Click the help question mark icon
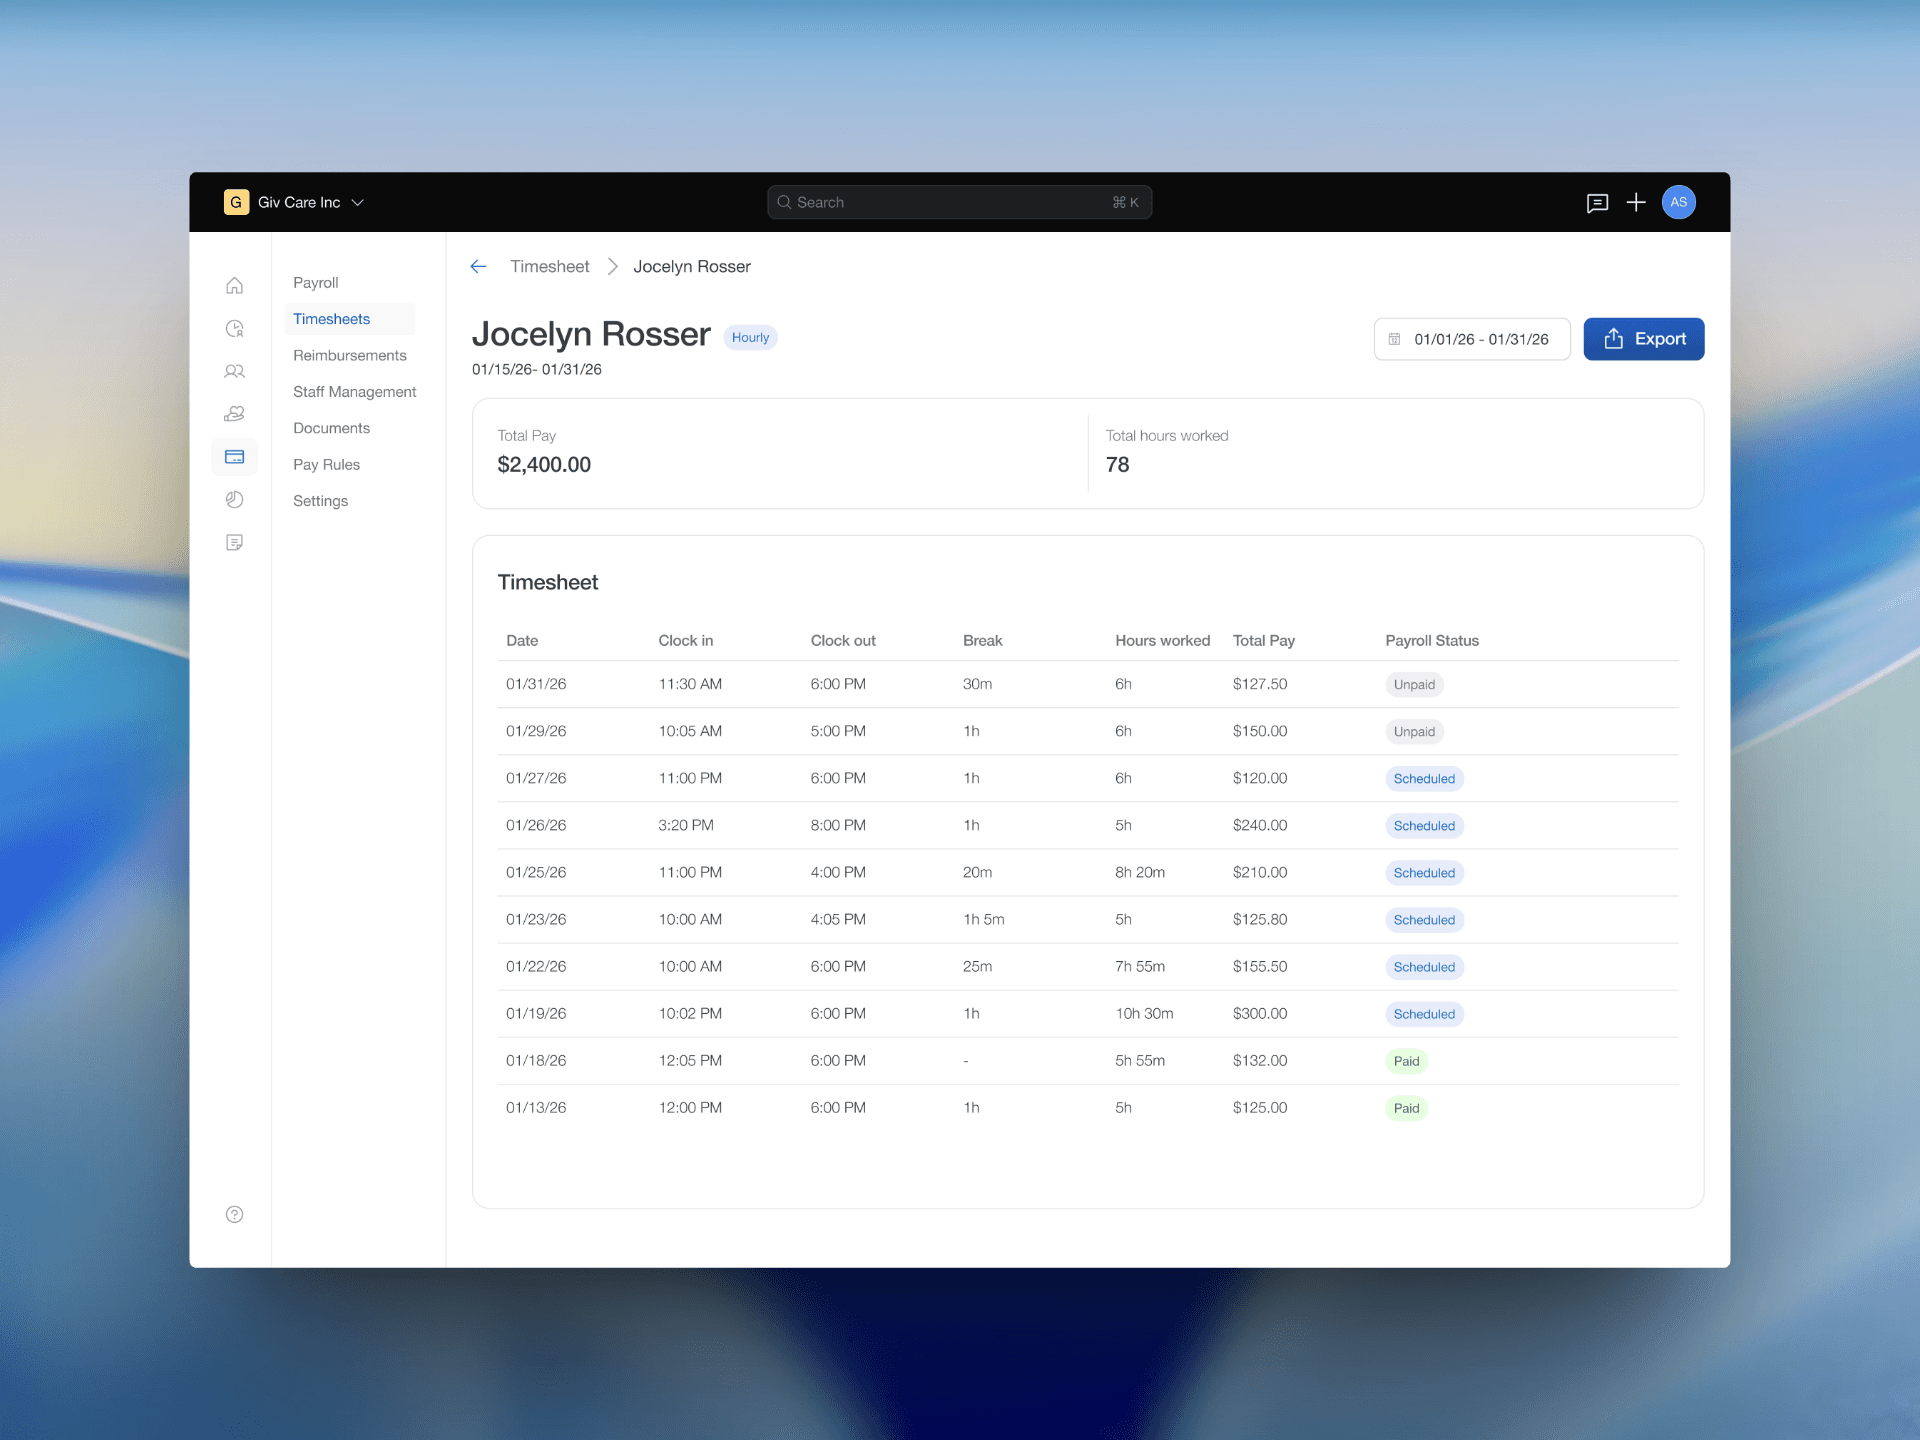Screen dimensions: 1920x1440 (x=234, y=1214)
